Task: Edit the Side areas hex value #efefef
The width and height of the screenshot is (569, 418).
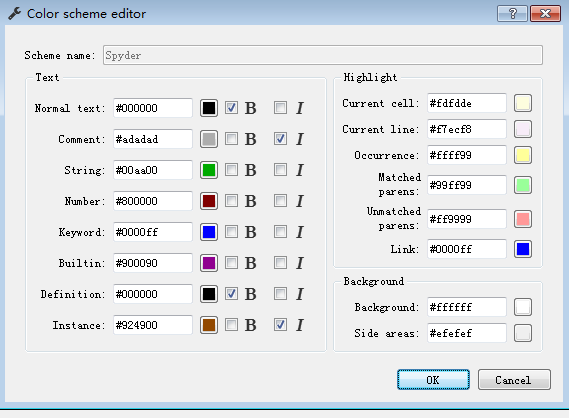Action: 467,333
